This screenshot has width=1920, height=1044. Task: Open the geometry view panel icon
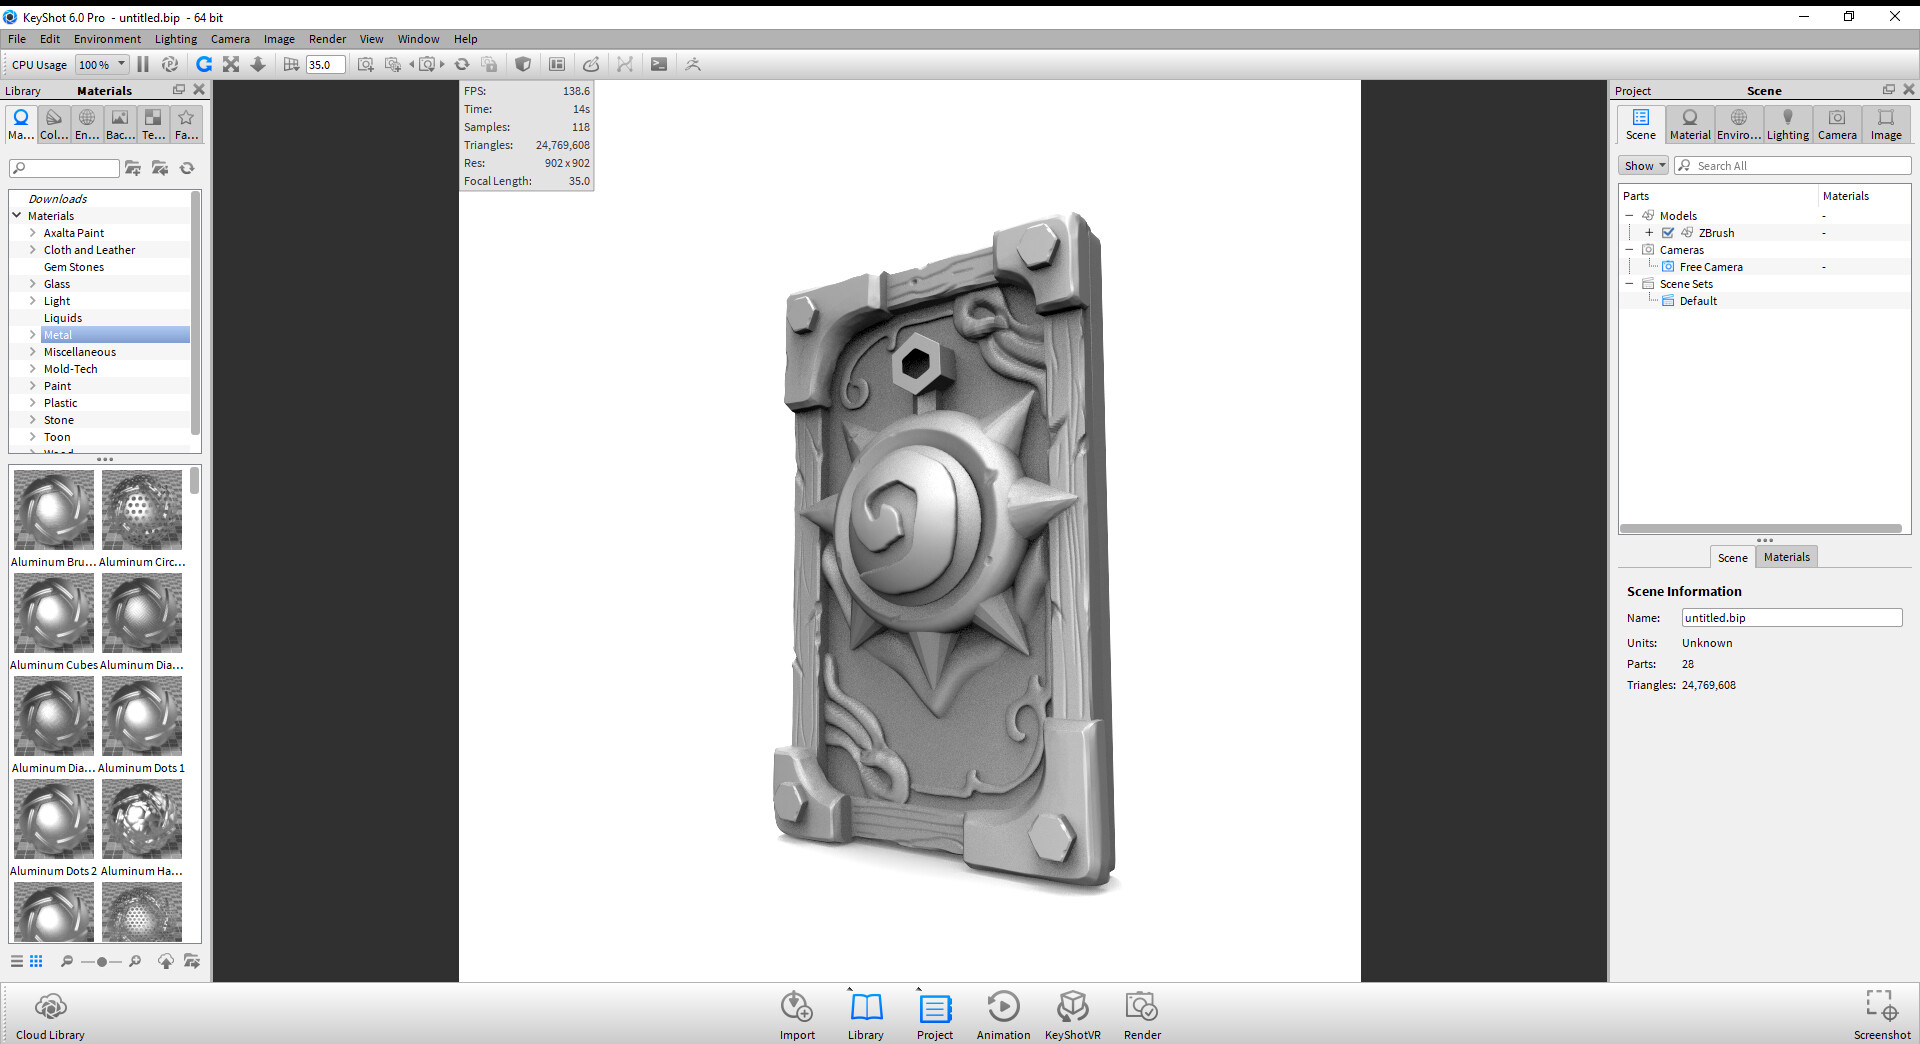(557, 64)
